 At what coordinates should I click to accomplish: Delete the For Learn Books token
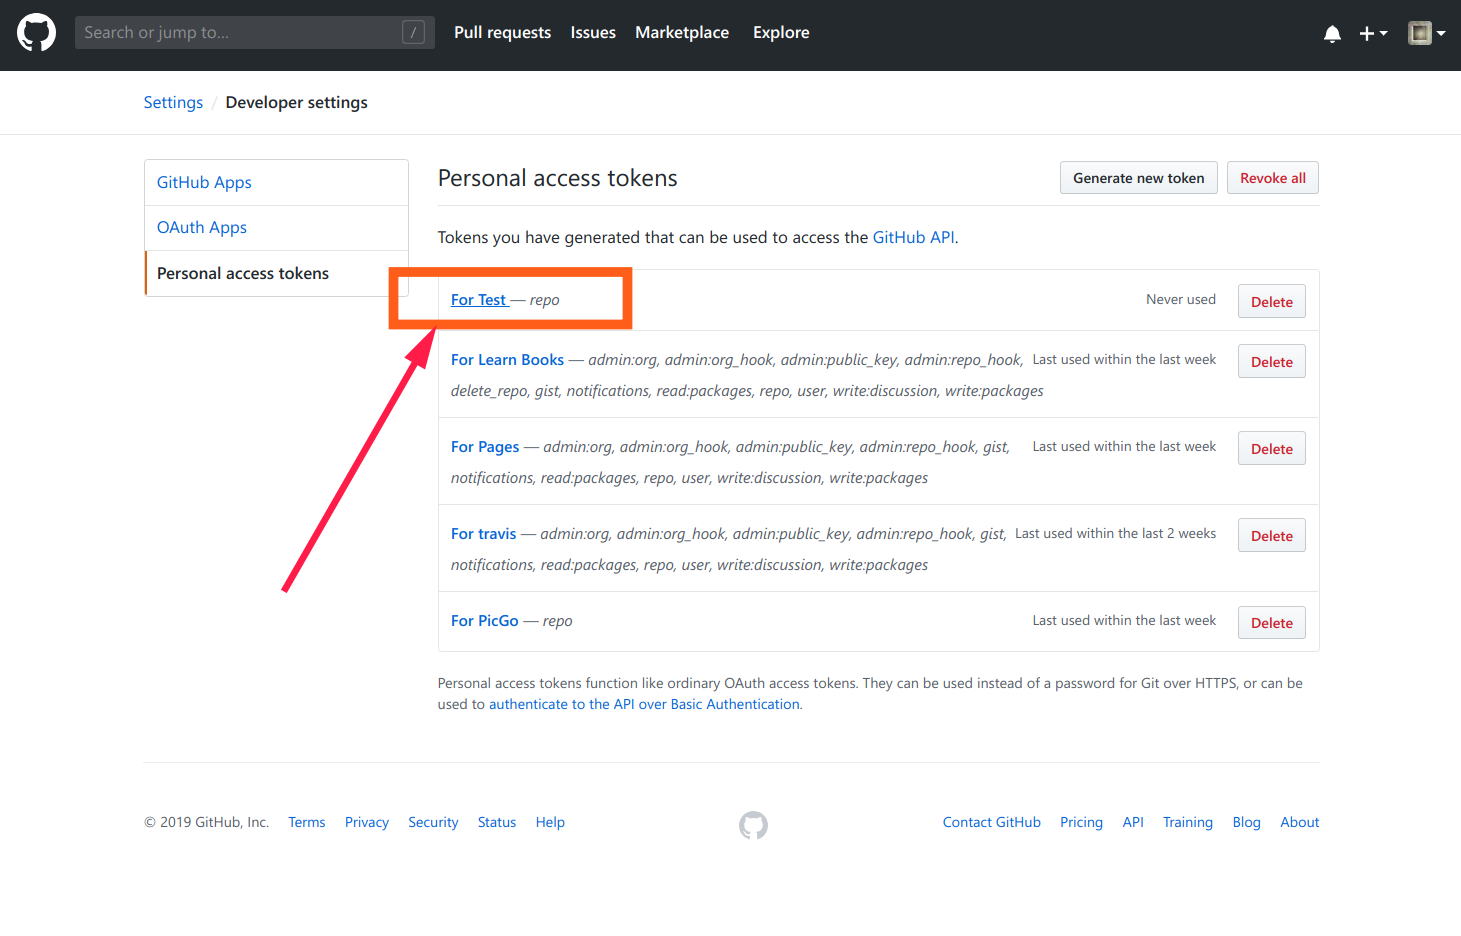(1272, 362)
